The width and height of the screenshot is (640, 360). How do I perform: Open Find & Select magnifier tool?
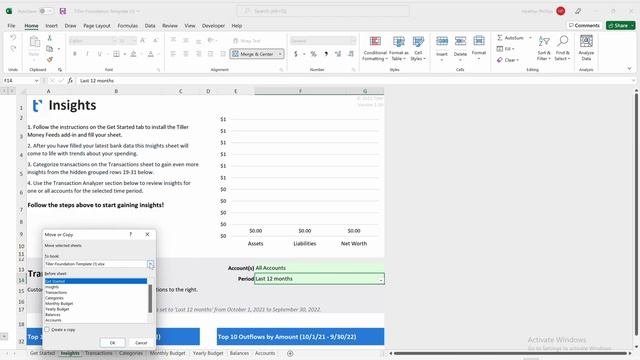[x=562, y=48]
